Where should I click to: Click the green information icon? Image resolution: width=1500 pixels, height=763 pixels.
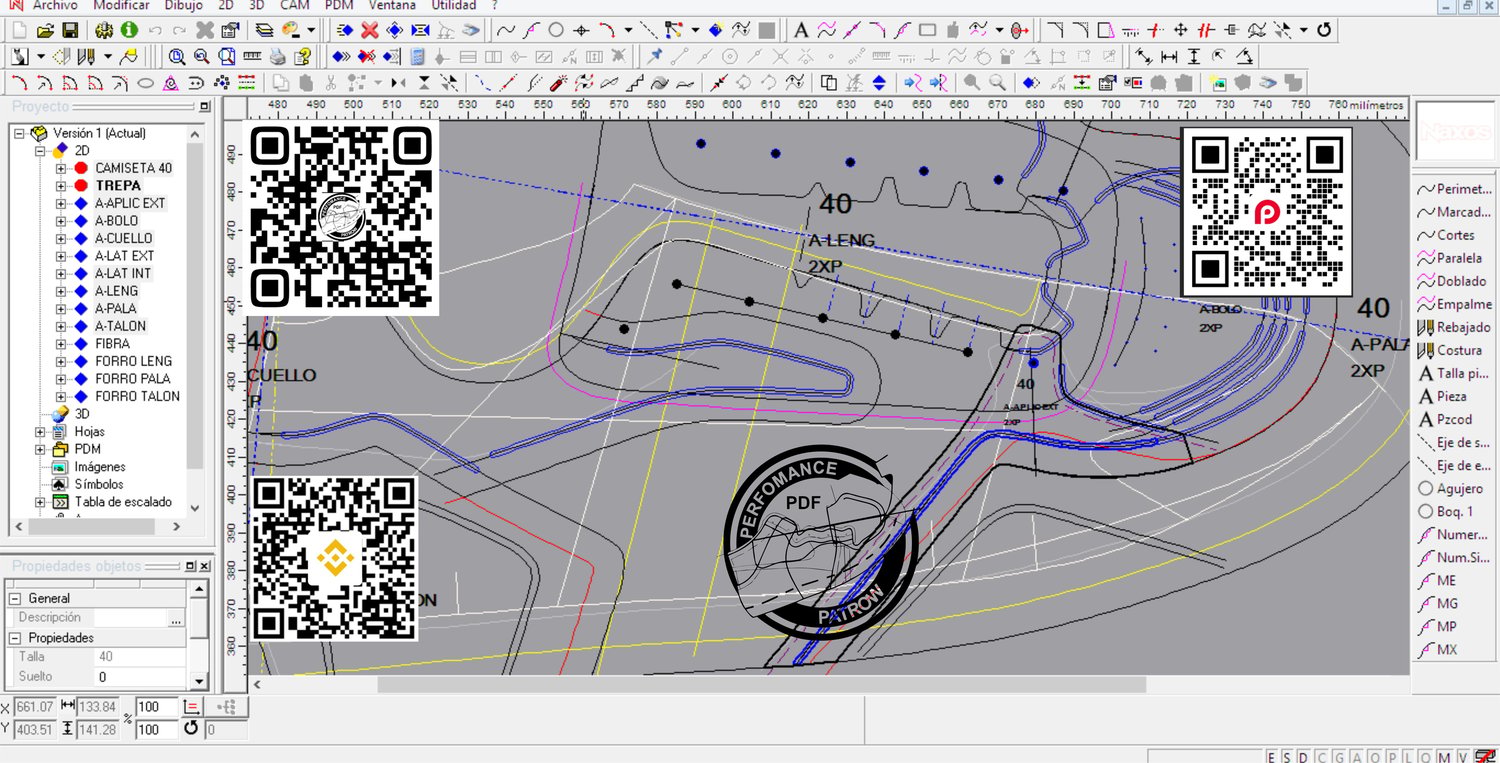pyautogui.click(x=129, y=30)
